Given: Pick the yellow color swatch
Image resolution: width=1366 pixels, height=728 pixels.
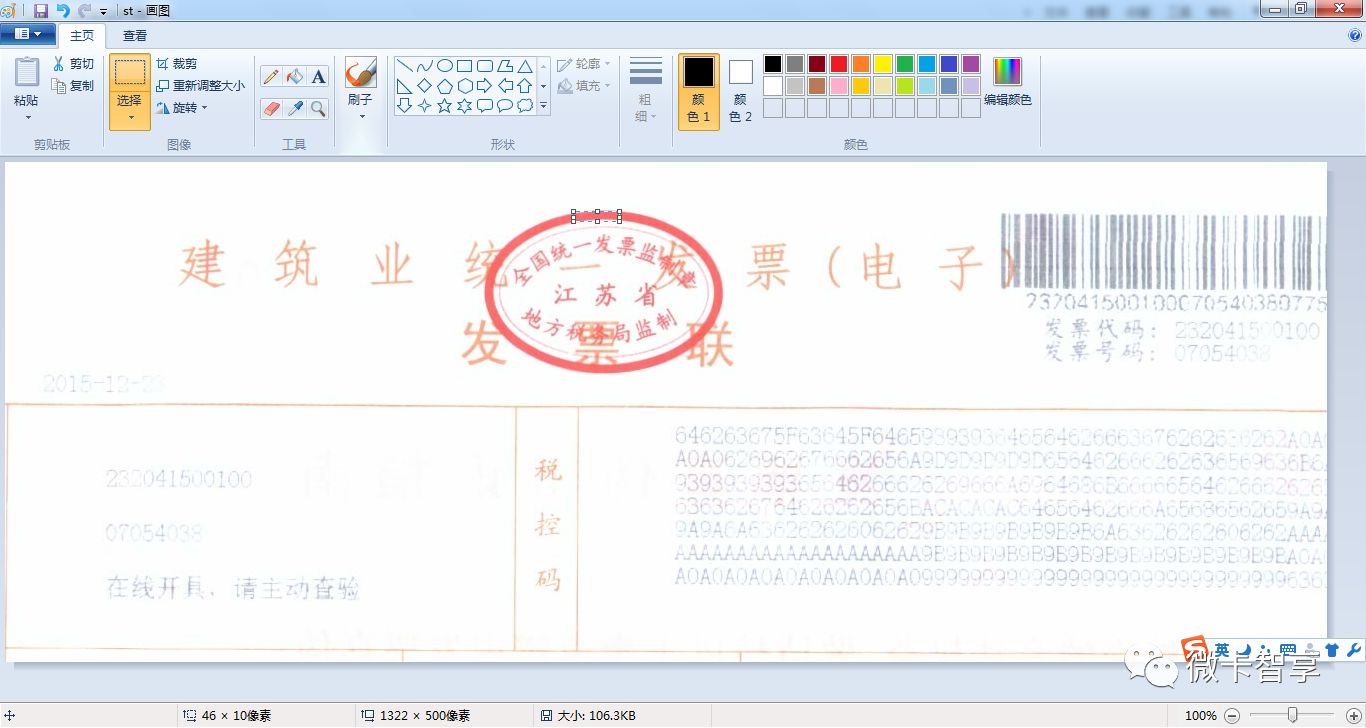Looking at the screenshot, I should (x=883, y=64).
